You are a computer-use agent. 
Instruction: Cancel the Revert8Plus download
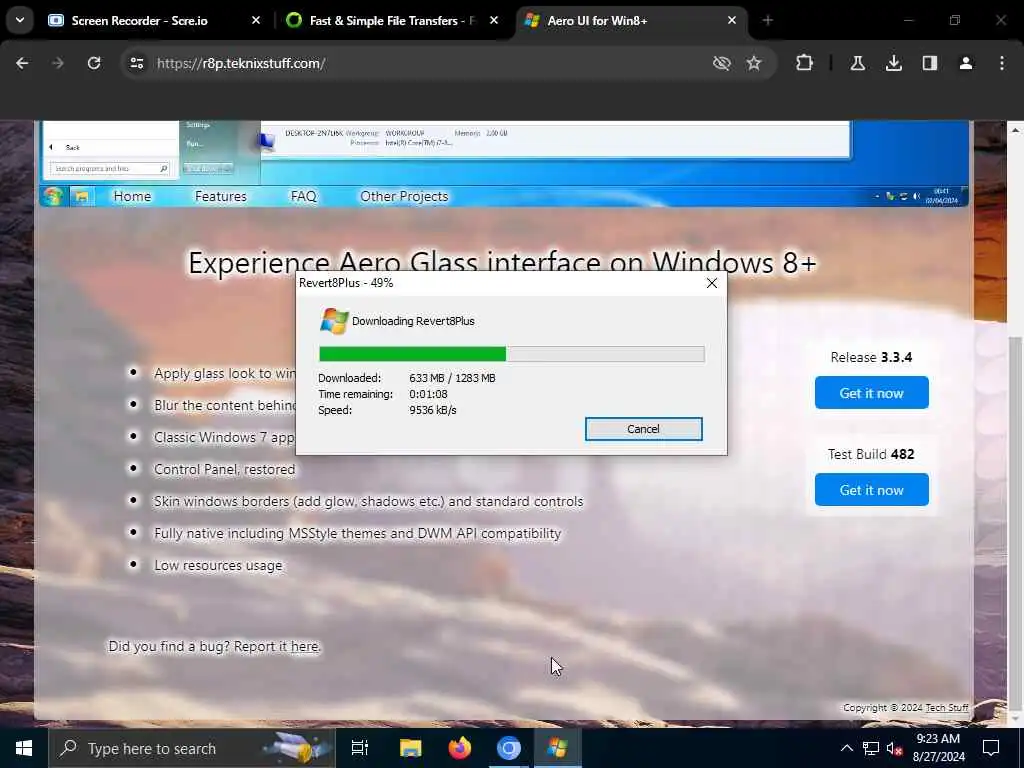pos(643,429)
